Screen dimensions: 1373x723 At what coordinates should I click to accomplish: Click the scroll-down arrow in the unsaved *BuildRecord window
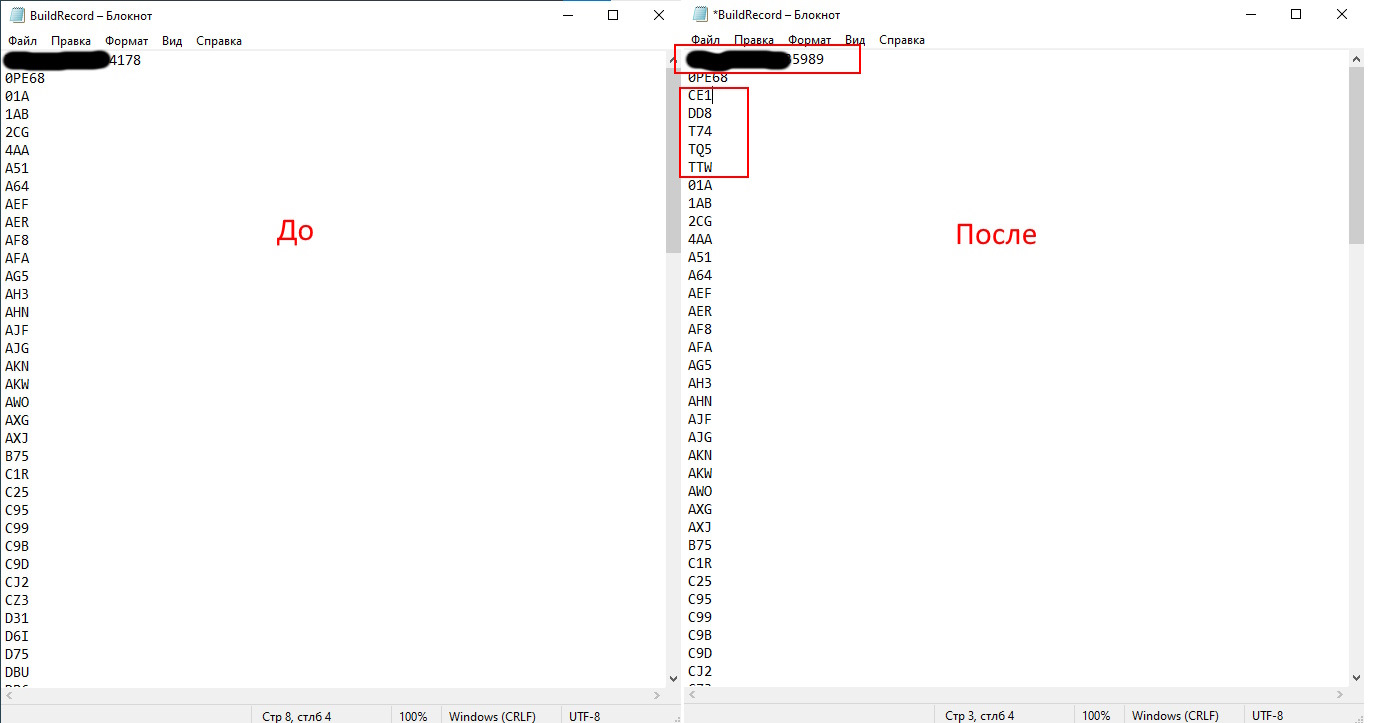tap(1355, 678)
